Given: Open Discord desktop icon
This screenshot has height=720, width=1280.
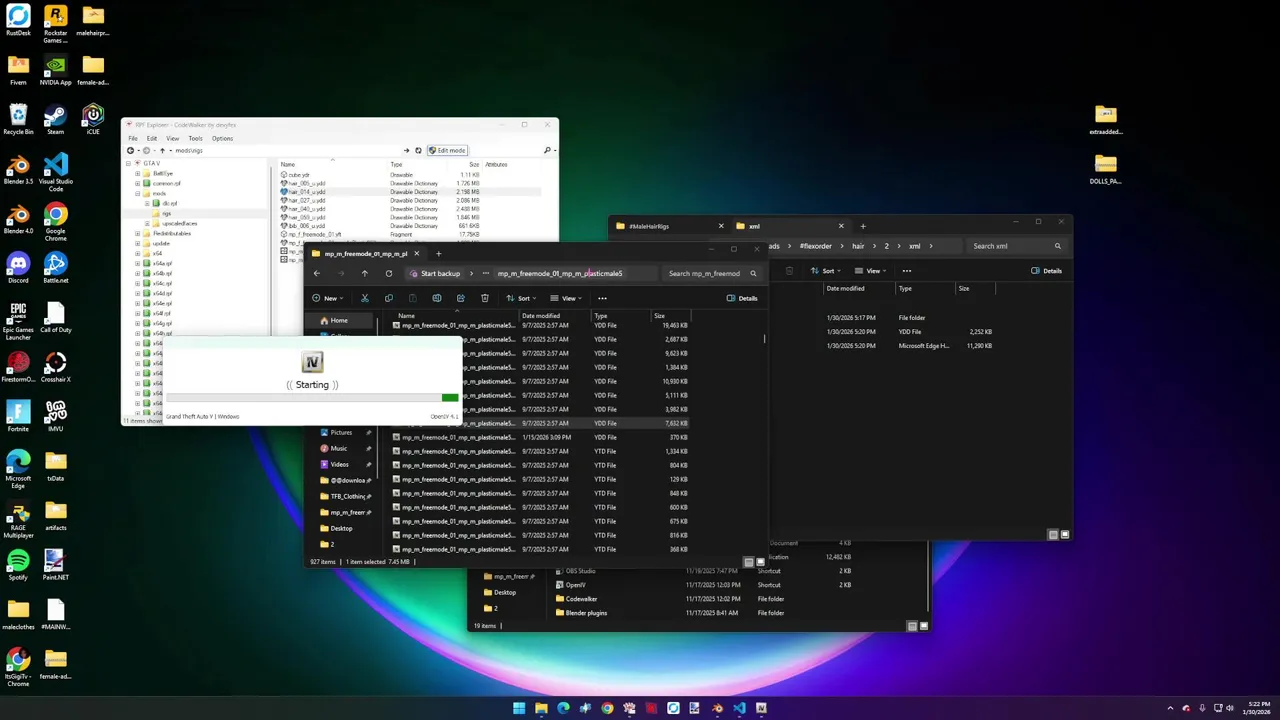Looking at the screenshot, I should [18, 268].
